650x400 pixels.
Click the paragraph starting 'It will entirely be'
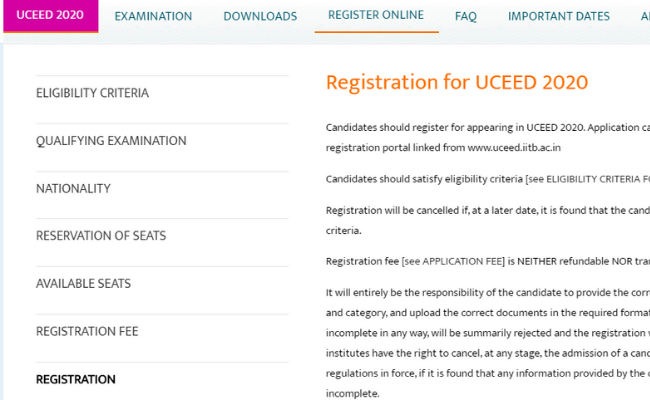pyautogui.click(x=487, y=294)
